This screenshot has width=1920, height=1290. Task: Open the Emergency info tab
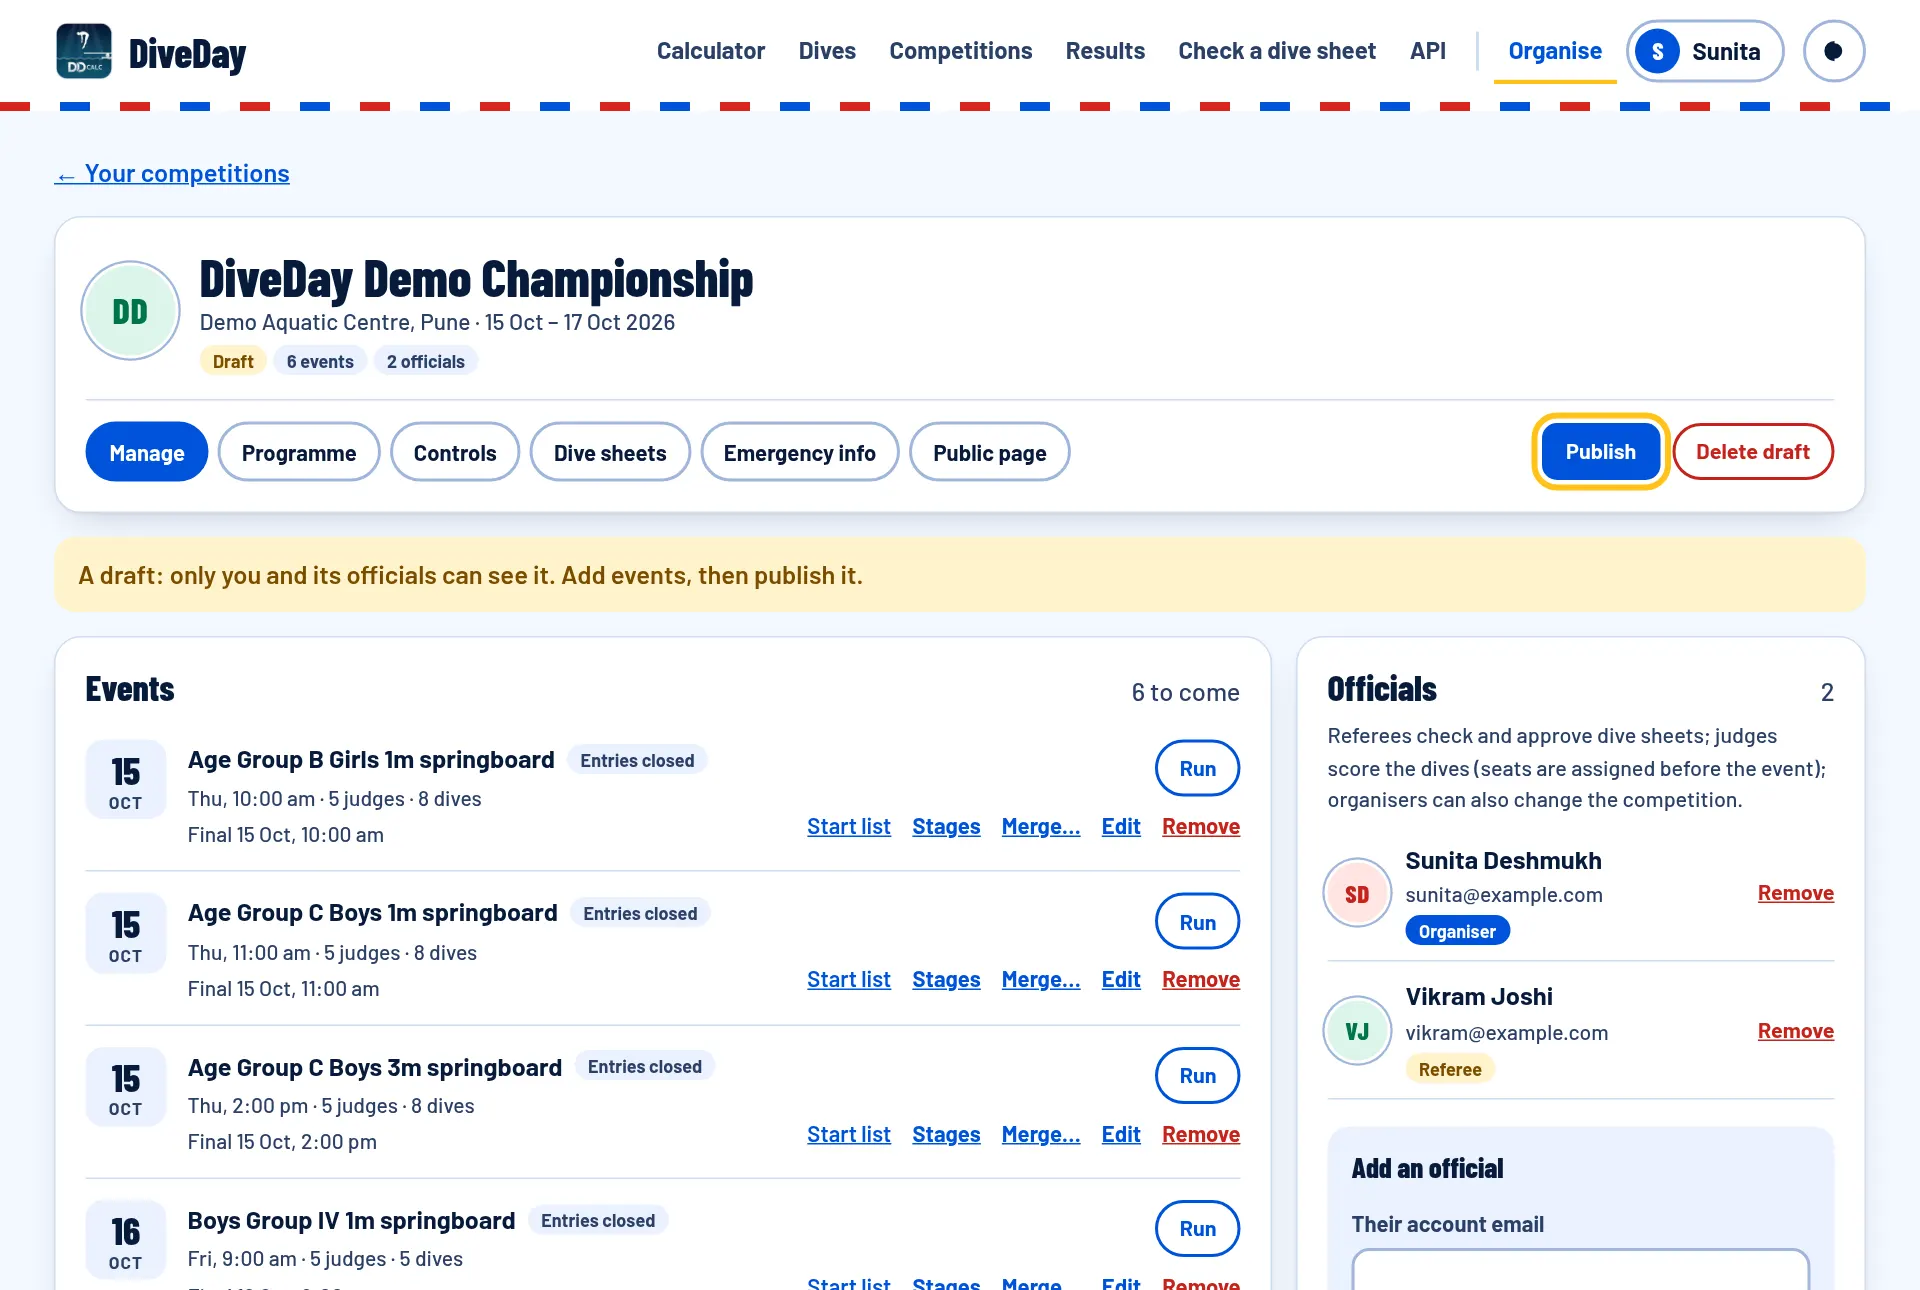point(800,452)
